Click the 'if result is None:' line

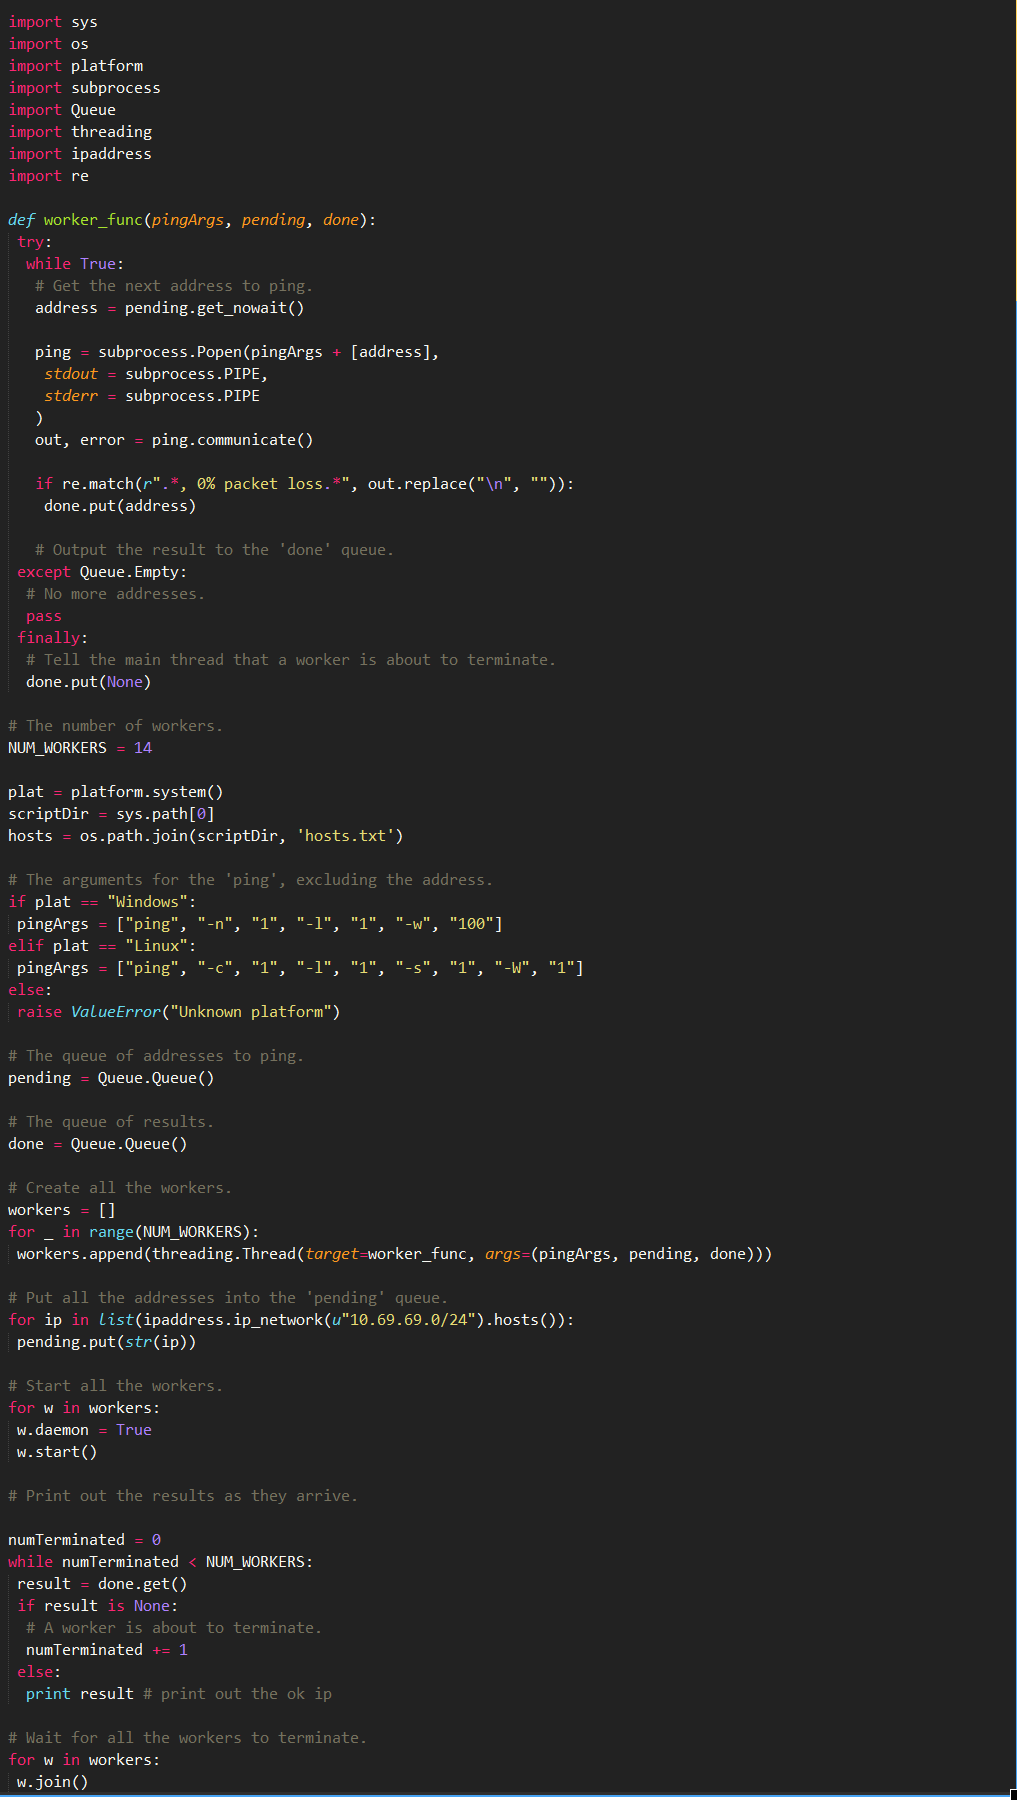(x=97, y=1606)
